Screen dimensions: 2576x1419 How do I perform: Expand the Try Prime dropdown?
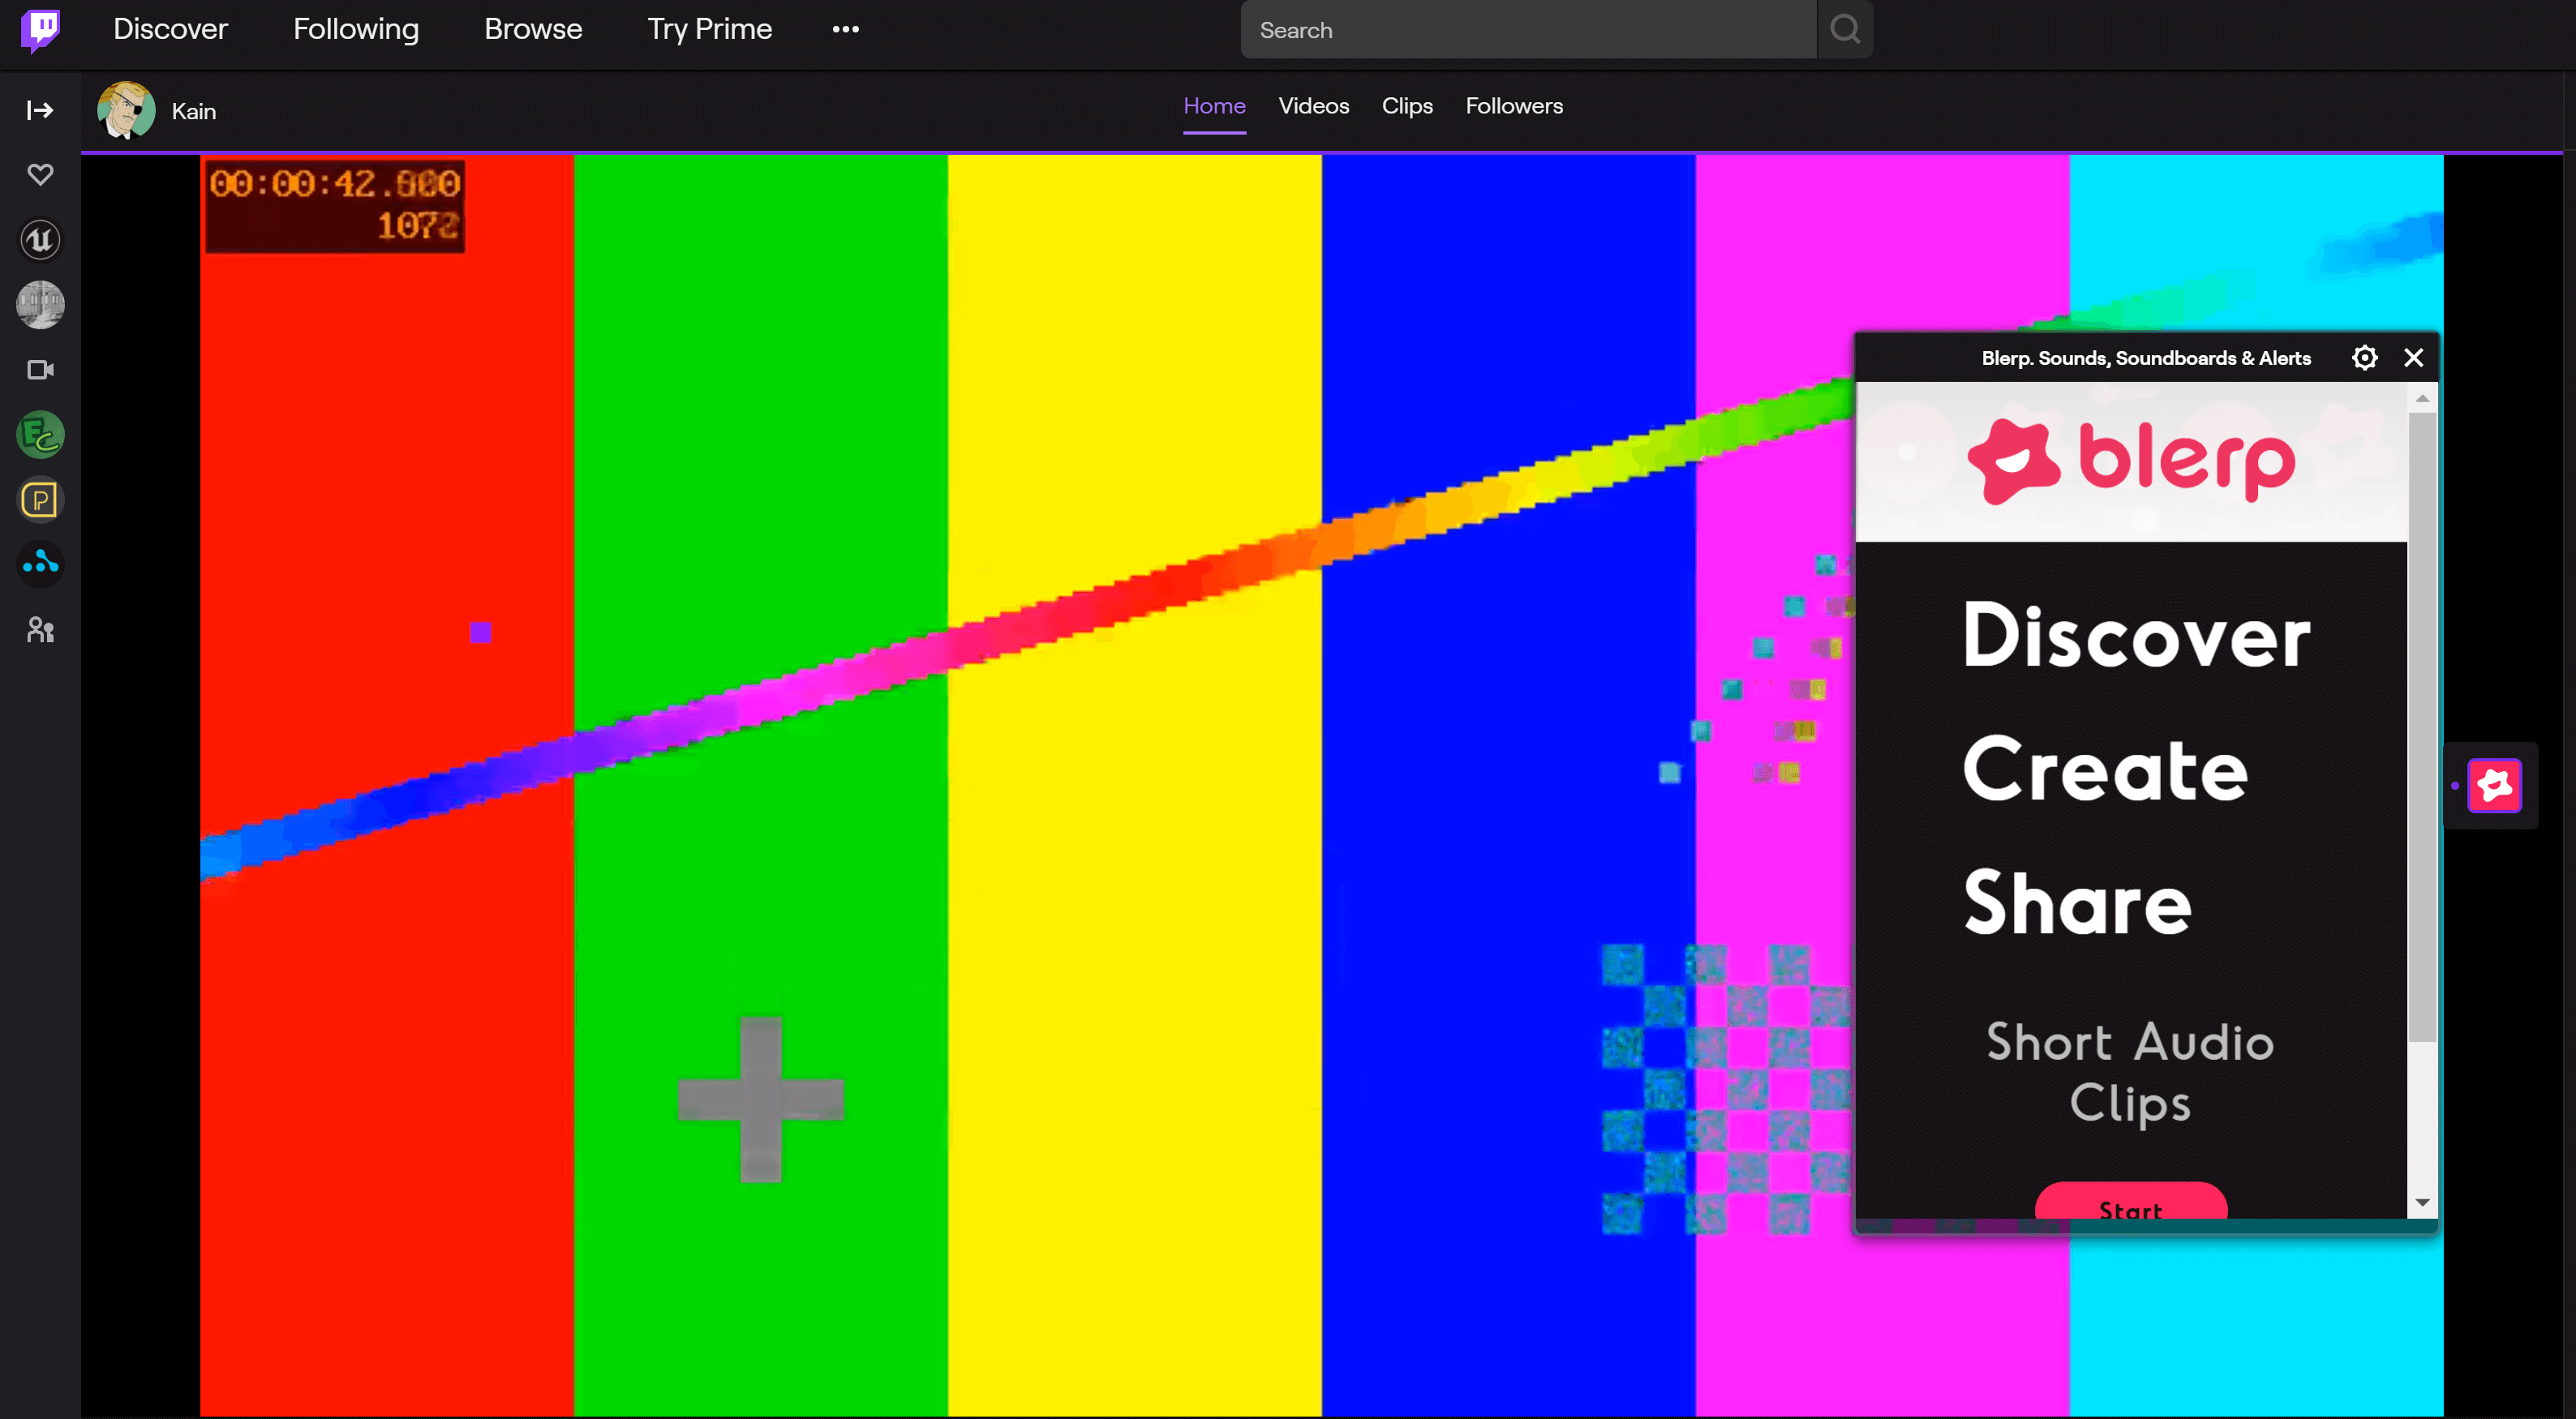708,28
